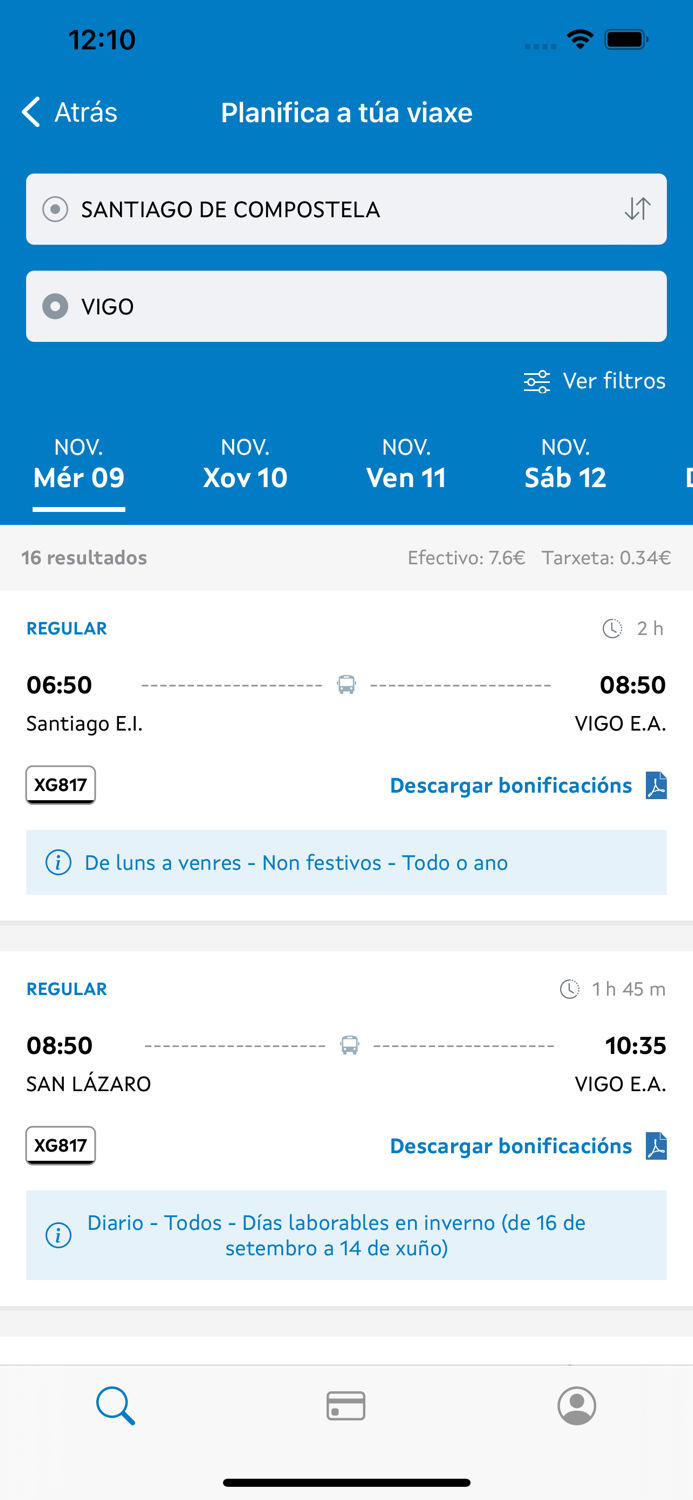Tap the back chevron next to Atrás
Viewport: 693px width, 1500px height.
coord(28,112)
